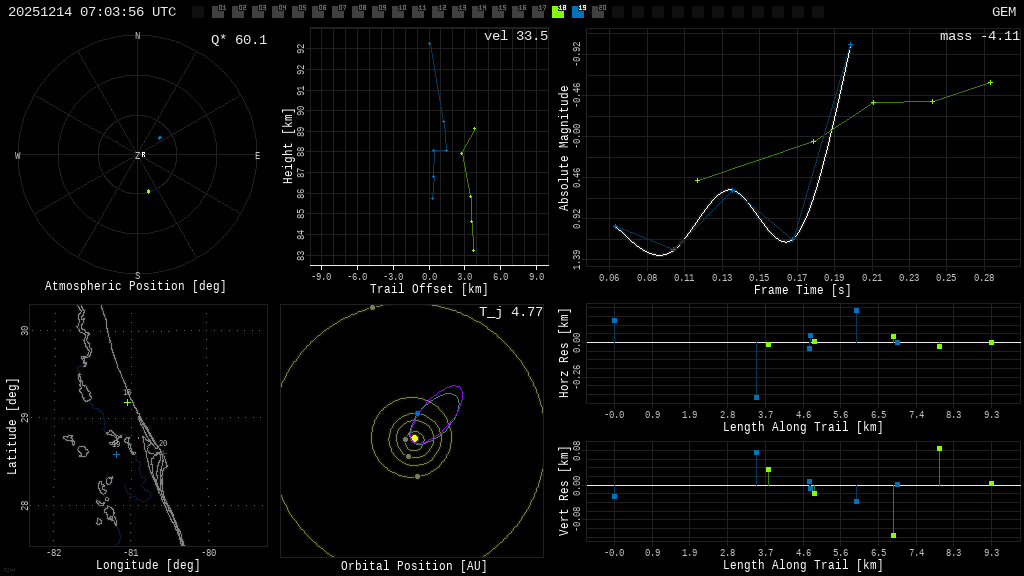Select station 07 indicator box
The height and width of the screenshot is (576, 1024).
(338, 12)
